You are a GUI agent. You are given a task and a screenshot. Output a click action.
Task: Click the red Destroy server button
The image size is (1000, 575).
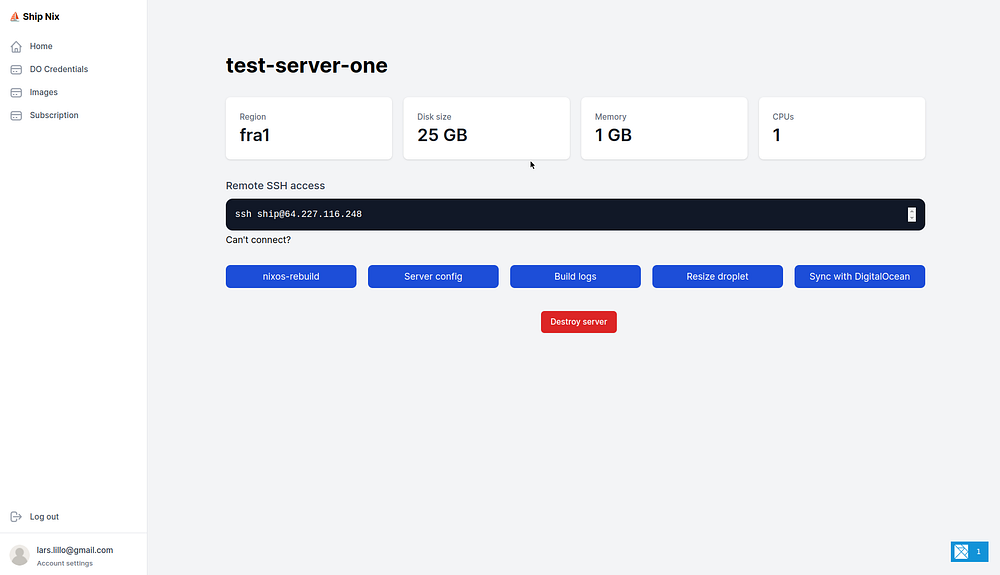(578, 322)
